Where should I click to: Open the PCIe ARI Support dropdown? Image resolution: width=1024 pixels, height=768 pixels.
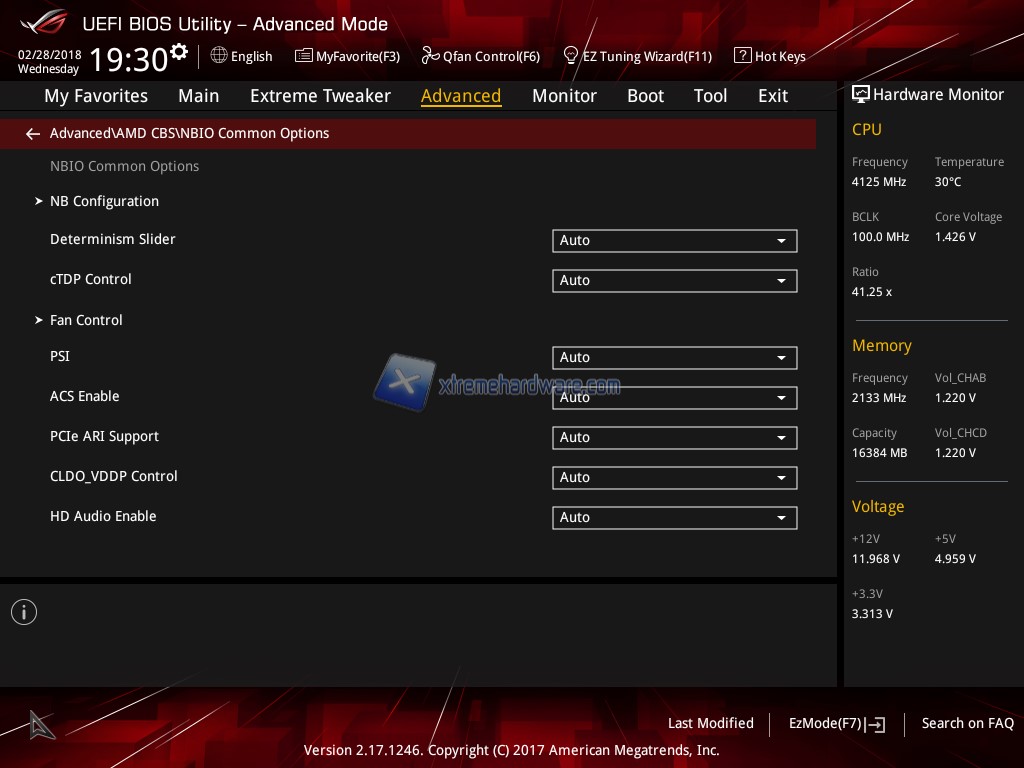tap(674, 438)
